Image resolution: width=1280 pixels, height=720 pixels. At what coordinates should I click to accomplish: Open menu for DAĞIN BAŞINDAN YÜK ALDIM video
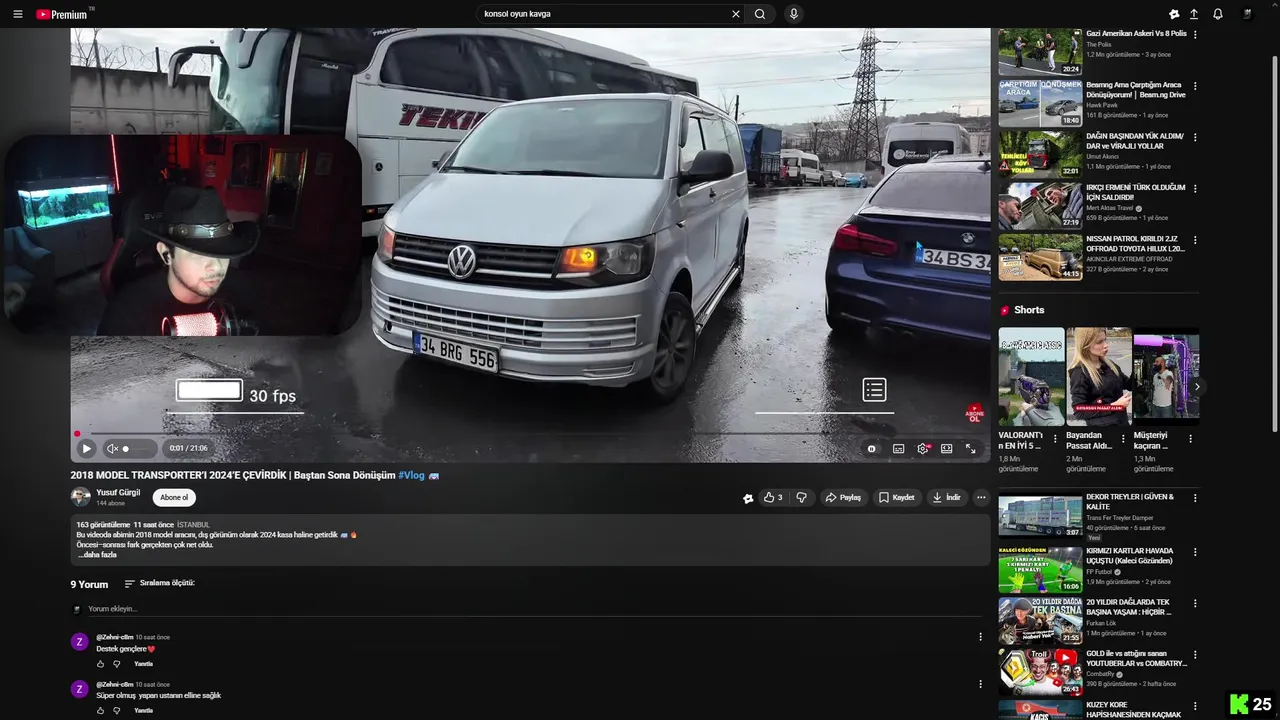click(1195, 137)
